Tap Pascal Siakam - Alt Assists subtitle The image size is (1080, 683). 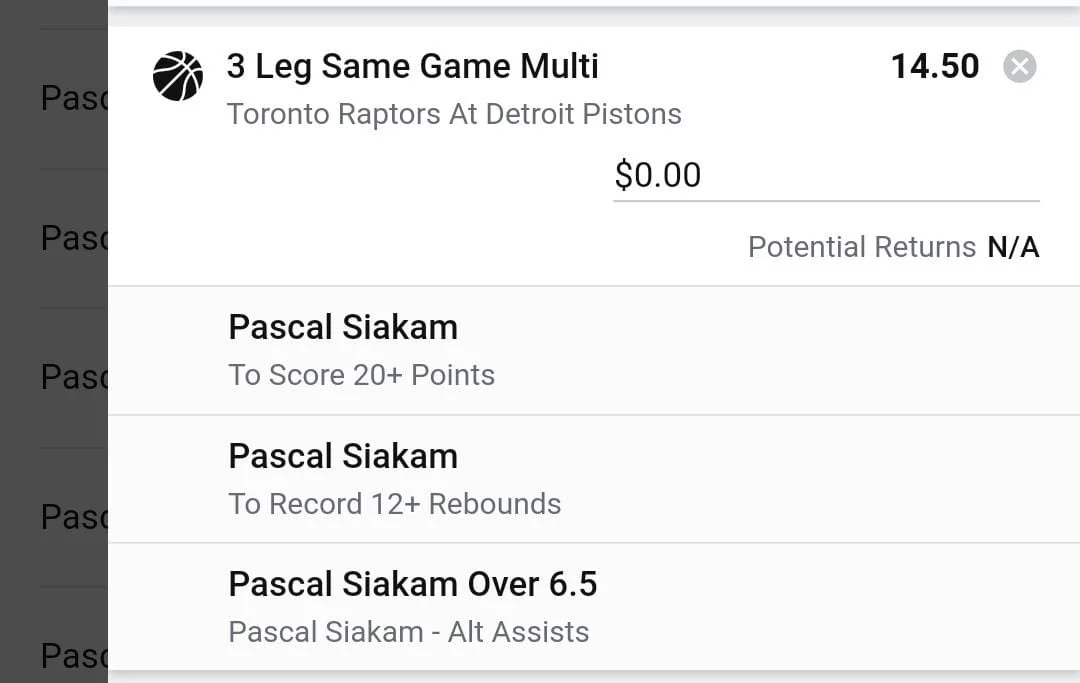click(x=408, y=632)
